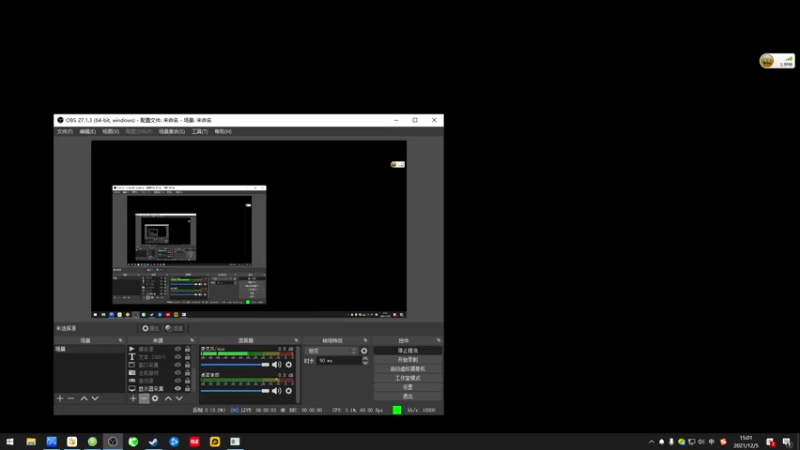Open the 场景集合(S) menu
The image size is (800, 450).
click(172, 132)
